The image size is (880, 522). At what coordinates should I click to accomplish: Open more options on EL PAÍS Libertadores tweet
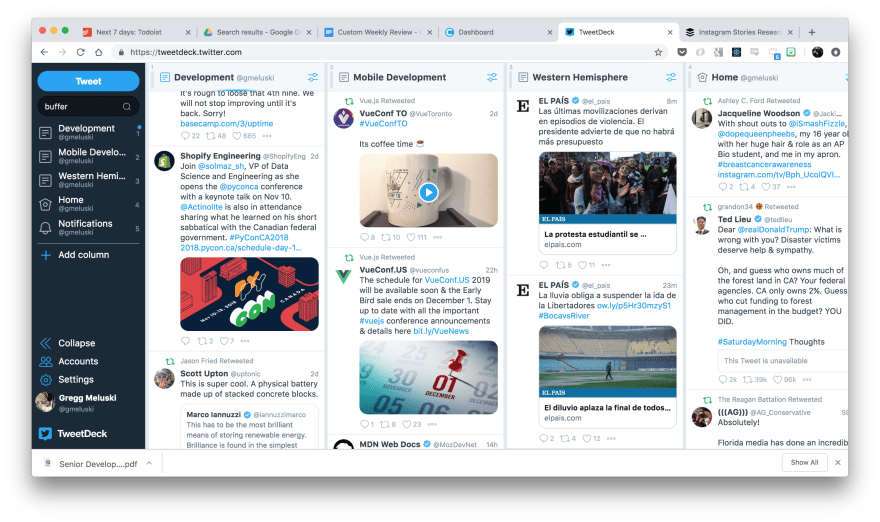pos(611,438)
